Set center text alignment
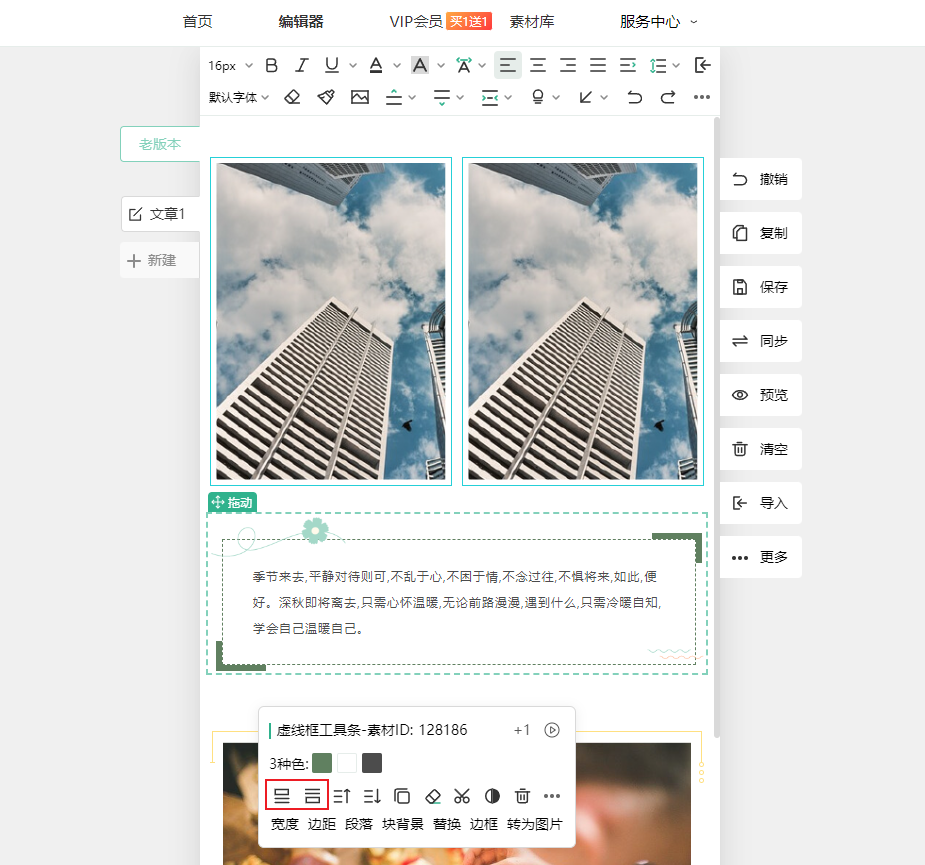925x865 pixels. 537,65
